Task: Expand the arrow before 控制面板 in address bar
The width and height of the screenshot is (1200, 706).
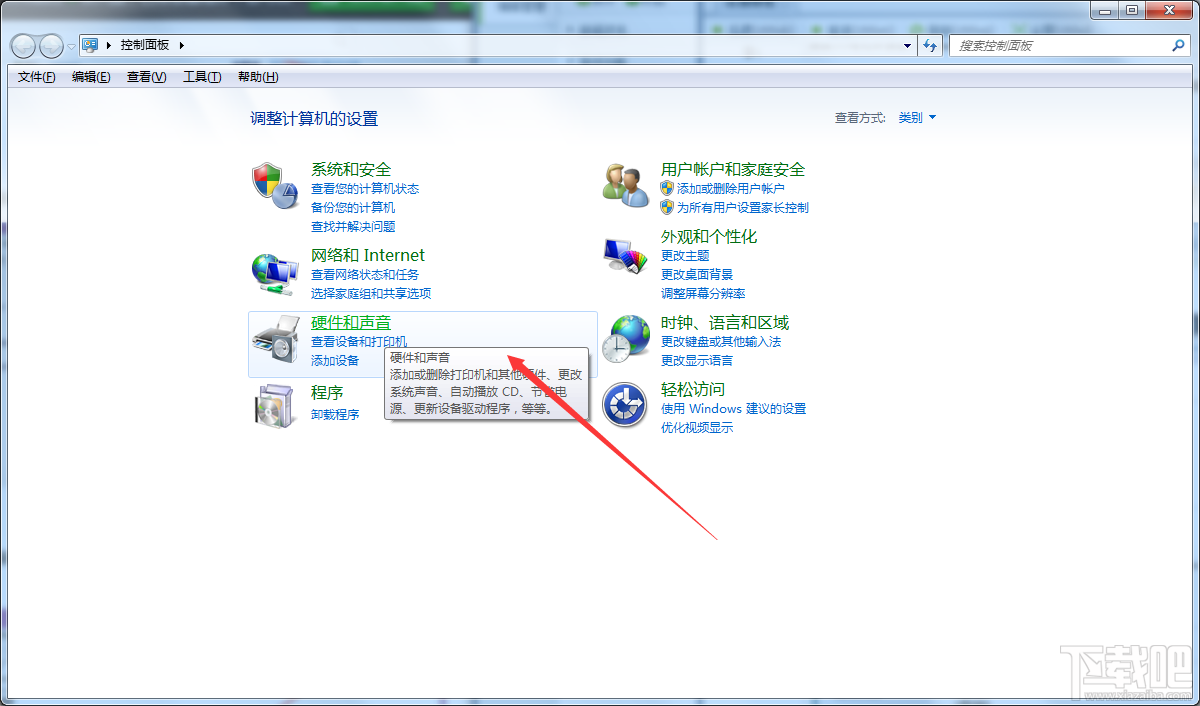Action: (x=109, y=45)
